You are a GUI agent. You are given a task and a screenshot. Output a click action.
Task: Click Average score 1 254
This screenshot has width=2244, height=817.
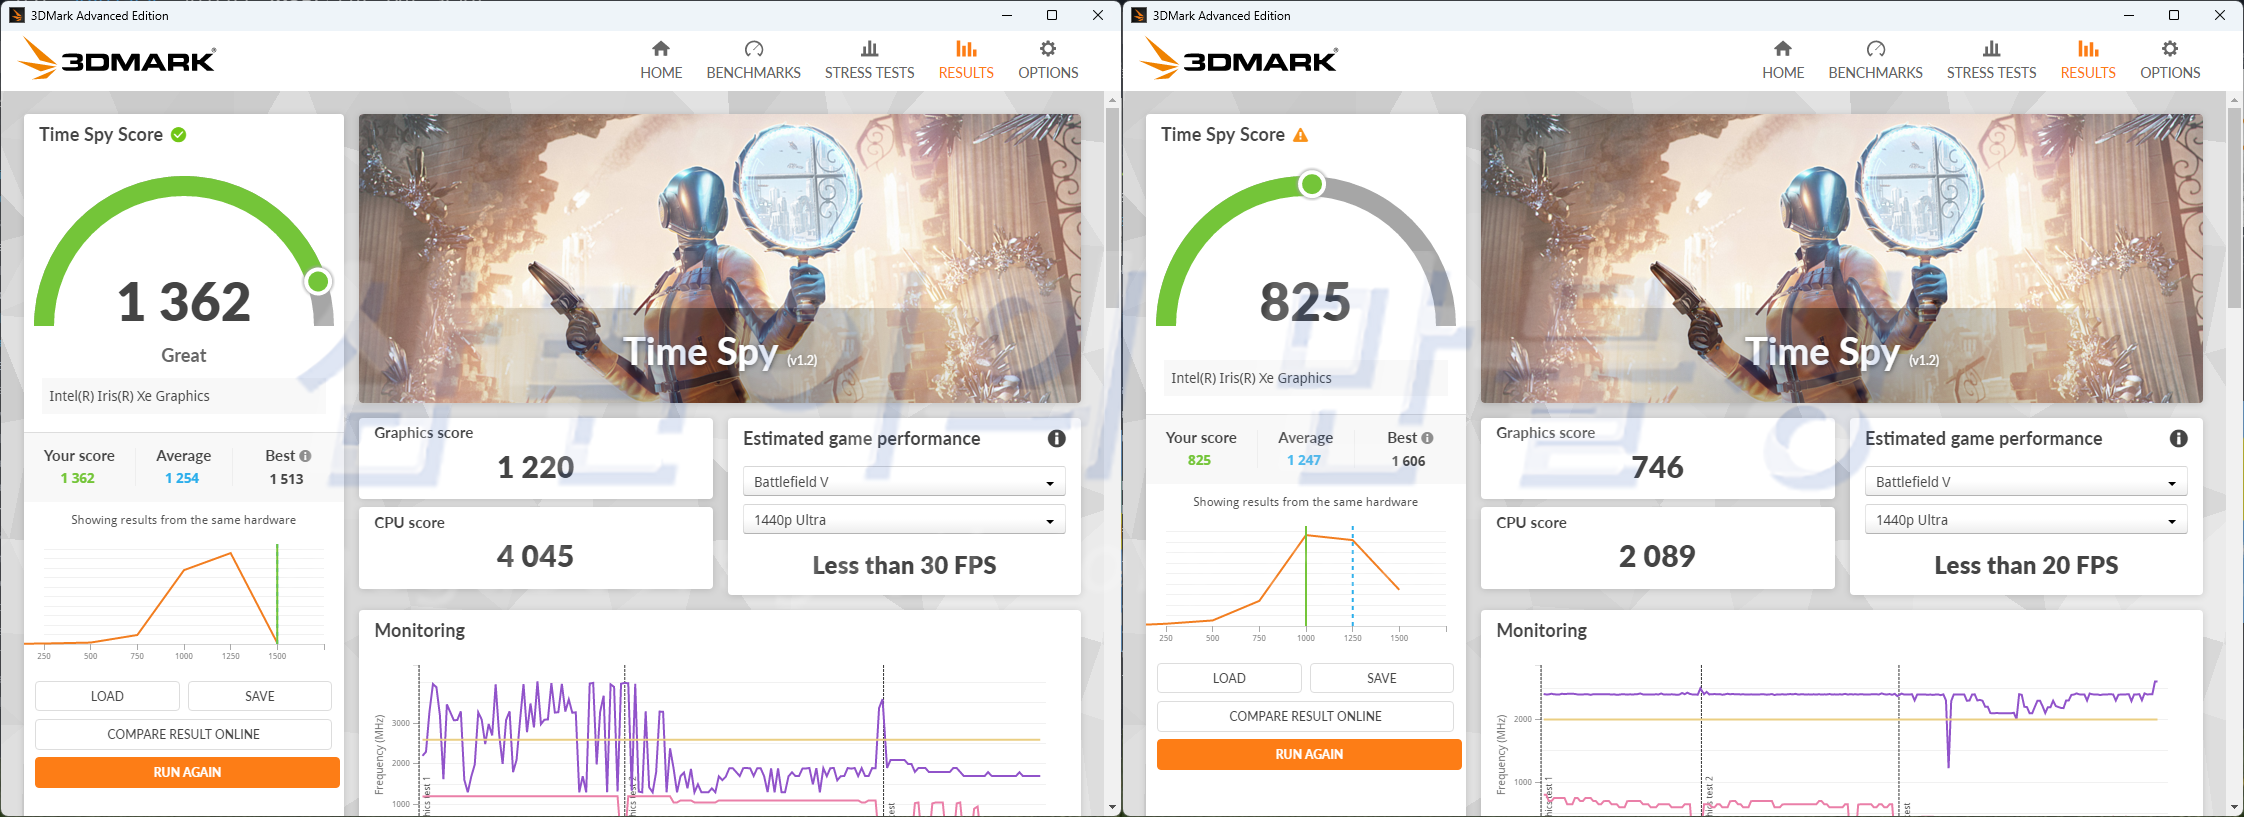tap(182, 478)
